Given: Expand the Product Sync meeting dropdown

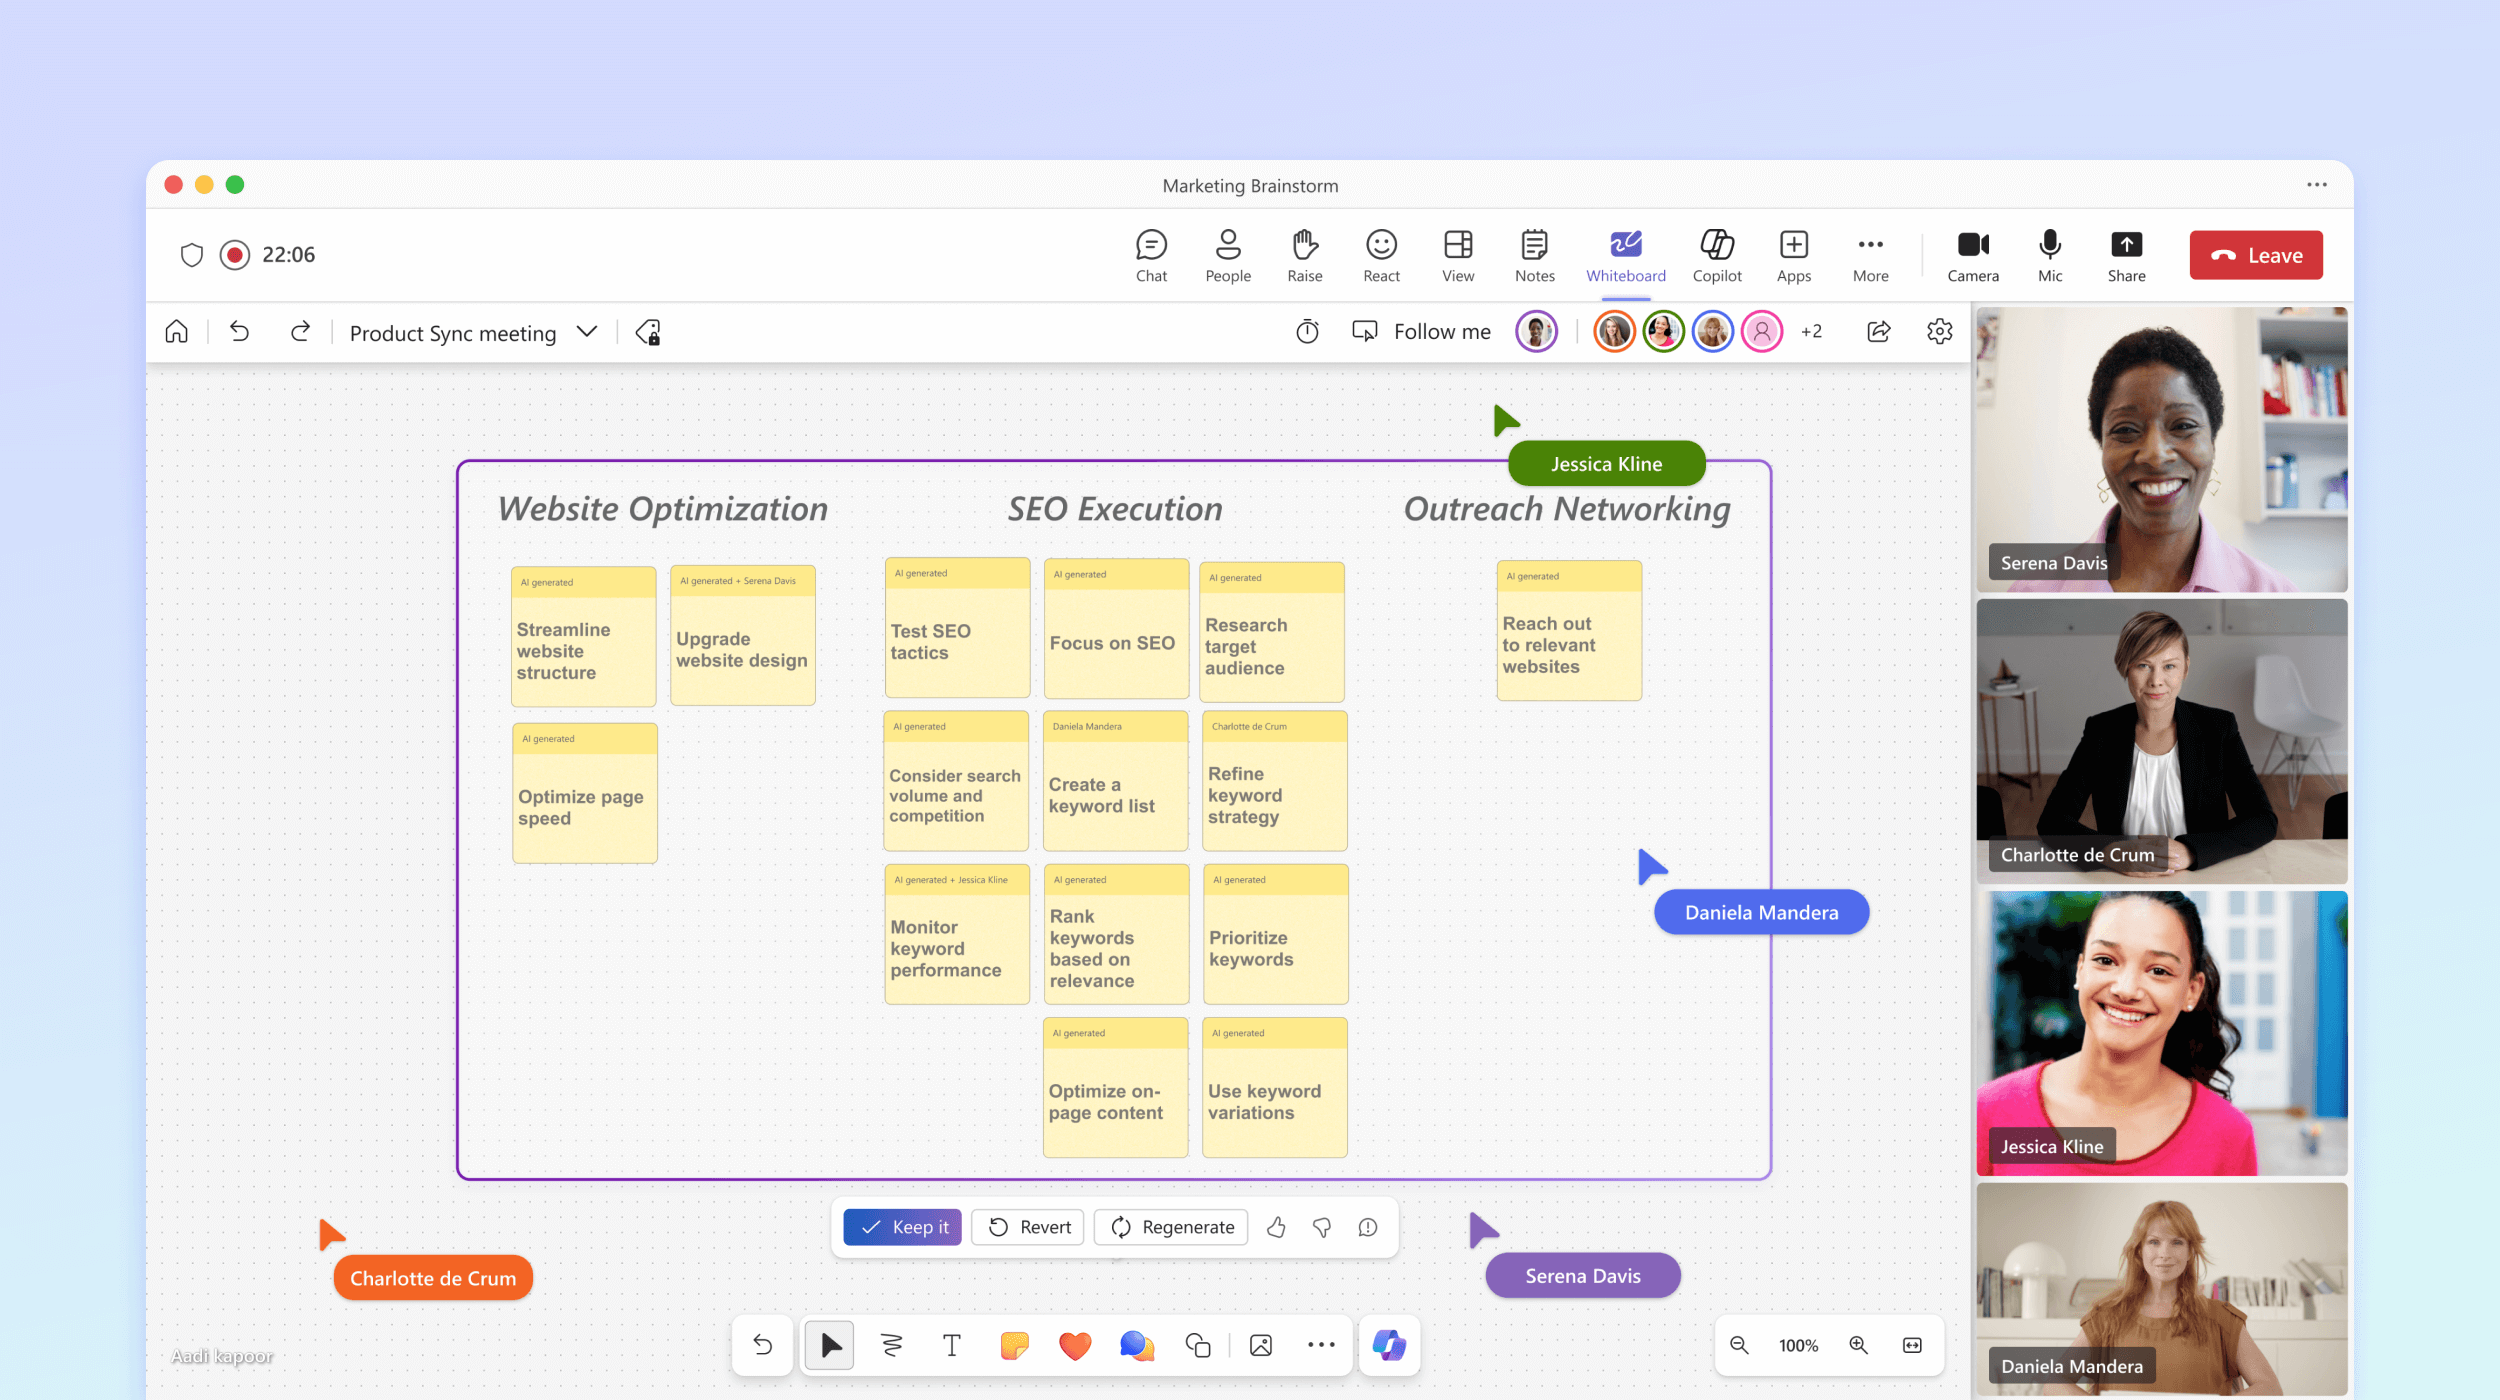Looking at the screenshot, I should point(586,332).
